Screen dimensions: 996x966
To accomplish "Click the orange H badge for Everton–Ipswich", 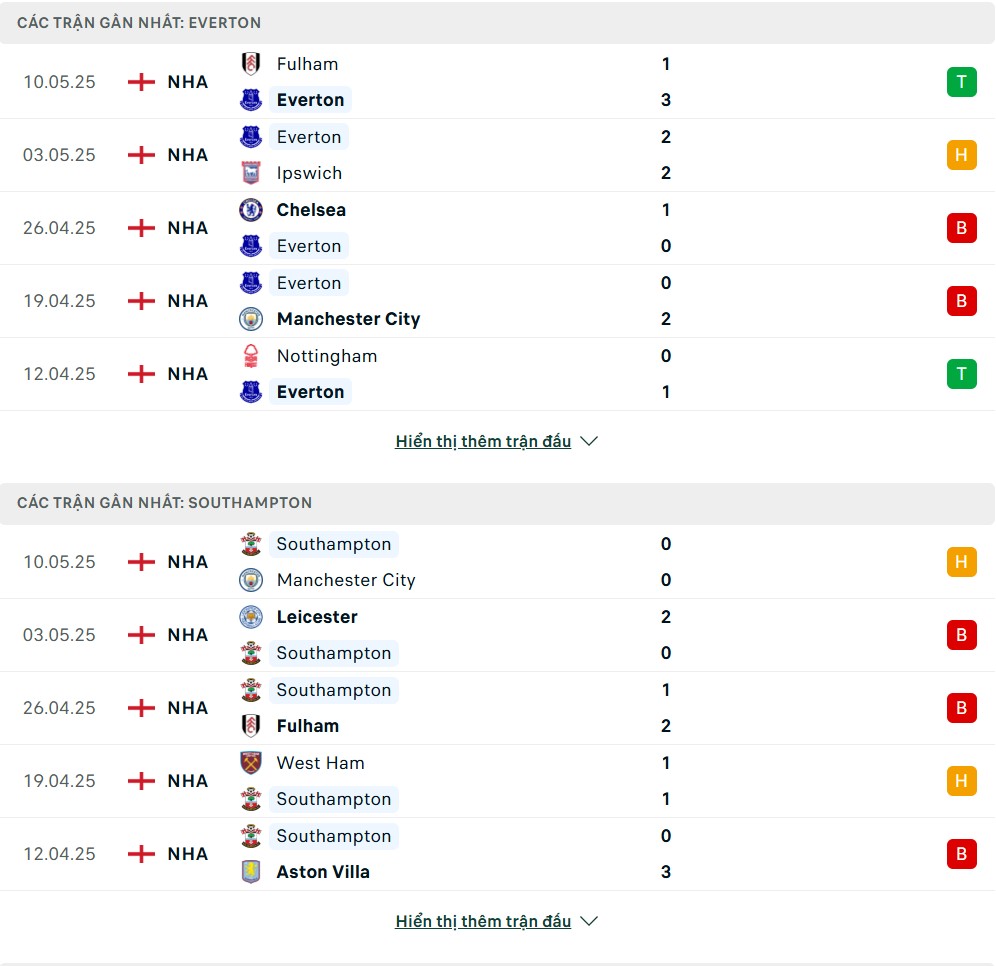I will [961, 155].
